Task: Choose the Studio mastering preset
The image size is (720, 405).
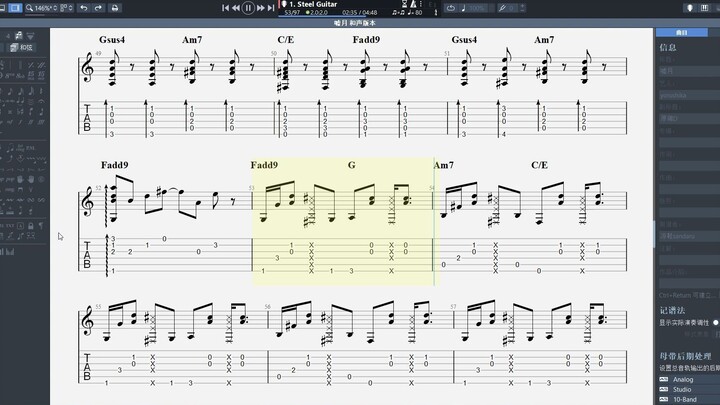Action: pyautogui.click(x=683, y=389)
